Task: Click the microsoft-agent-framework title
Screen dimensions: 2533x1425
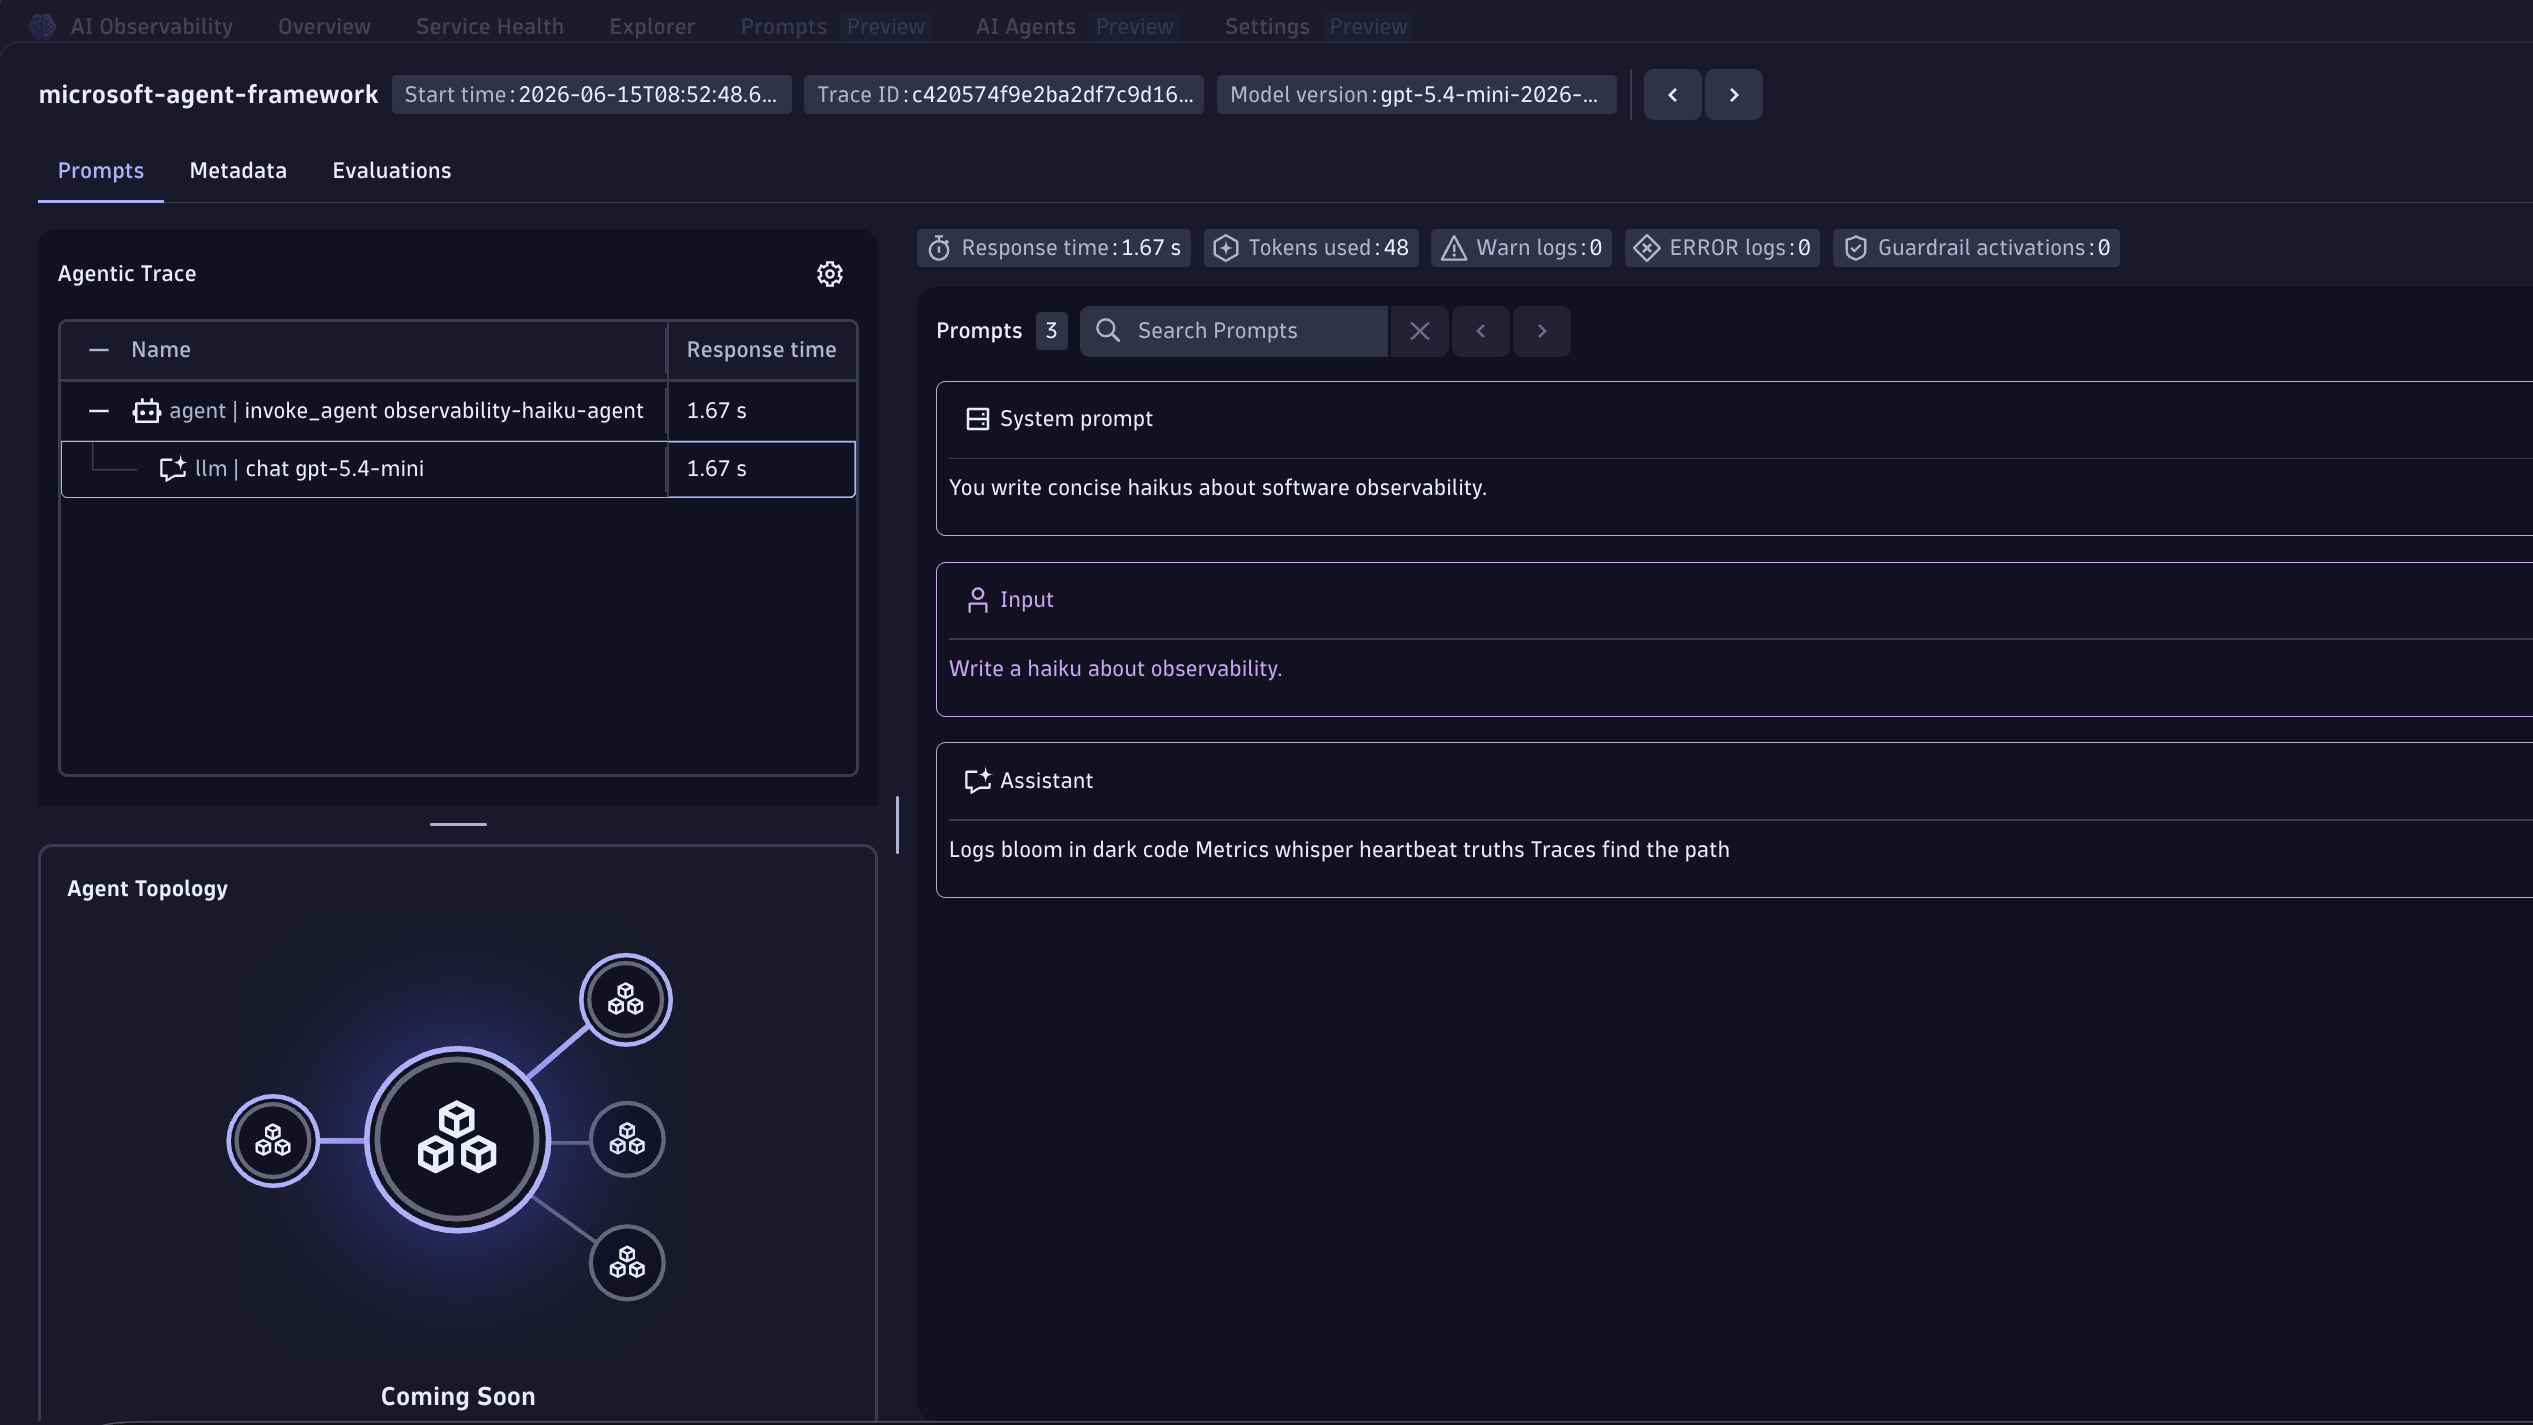Action: point(208,95)
